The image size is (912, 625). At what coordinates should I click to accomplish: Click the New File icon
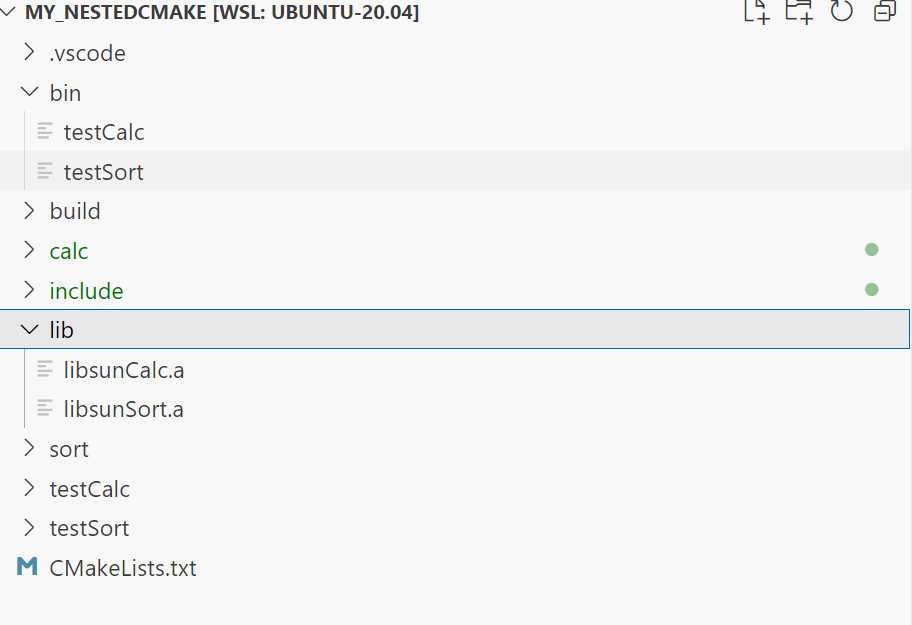click(x=756, y=12)
